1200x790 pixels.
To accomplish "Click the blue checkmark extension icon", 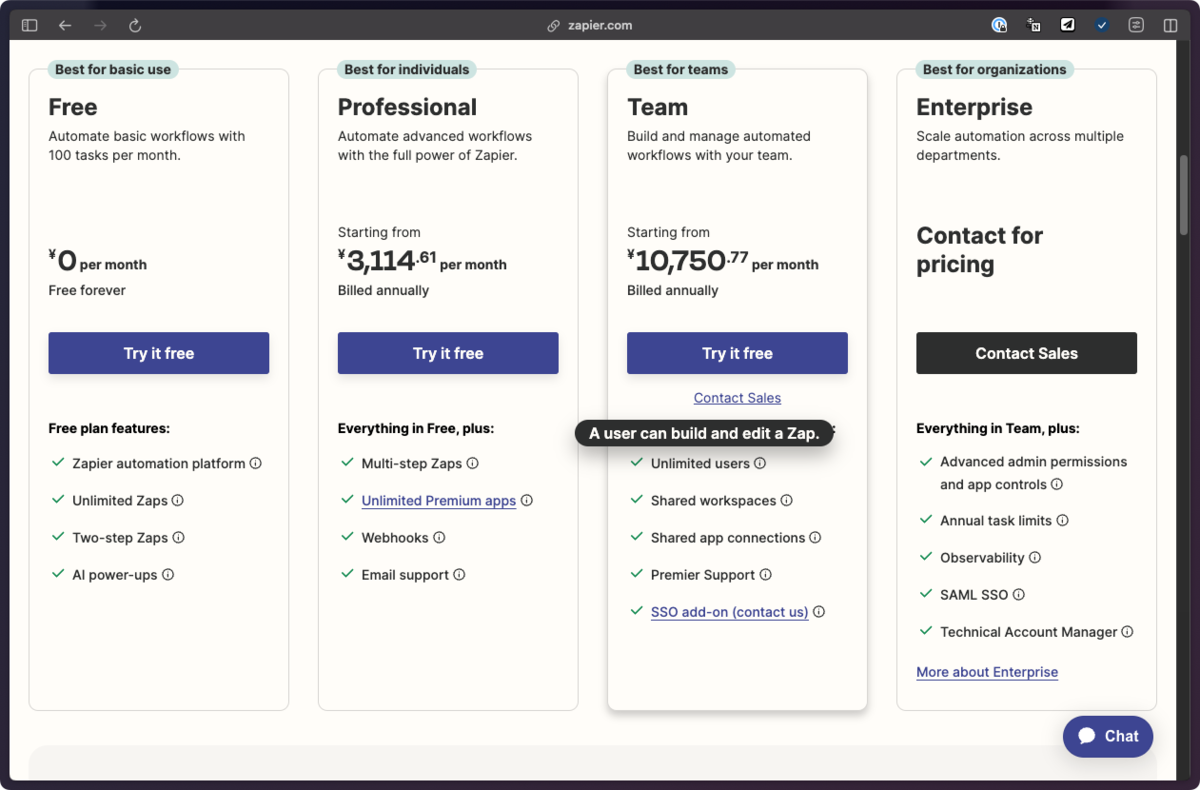I will [1101, 25].
